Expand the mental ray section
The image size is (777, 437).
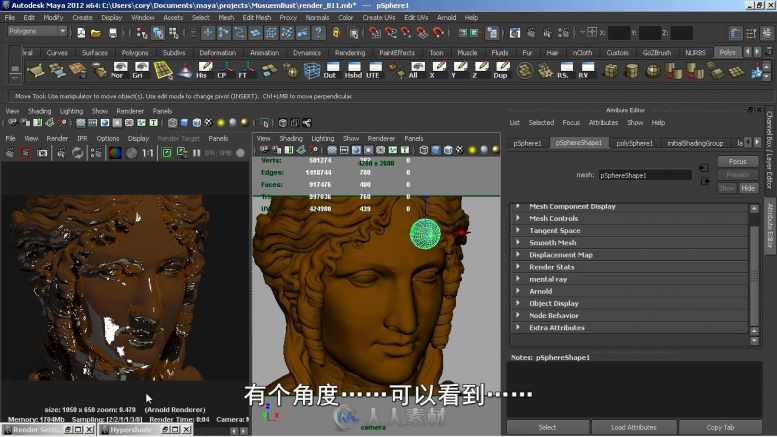[x=629, y=279]
